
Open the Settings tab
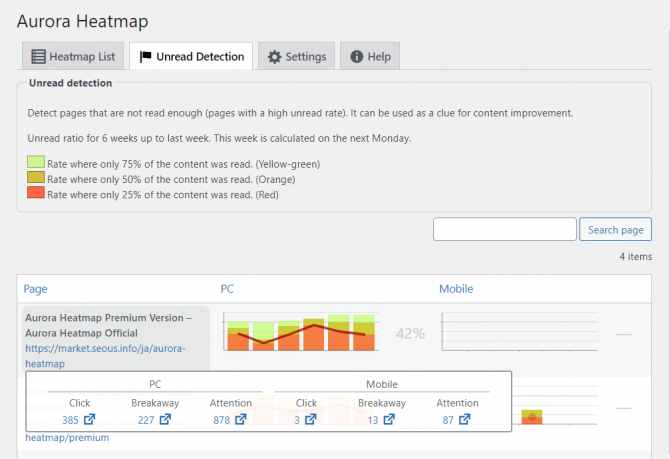(297, 56)
